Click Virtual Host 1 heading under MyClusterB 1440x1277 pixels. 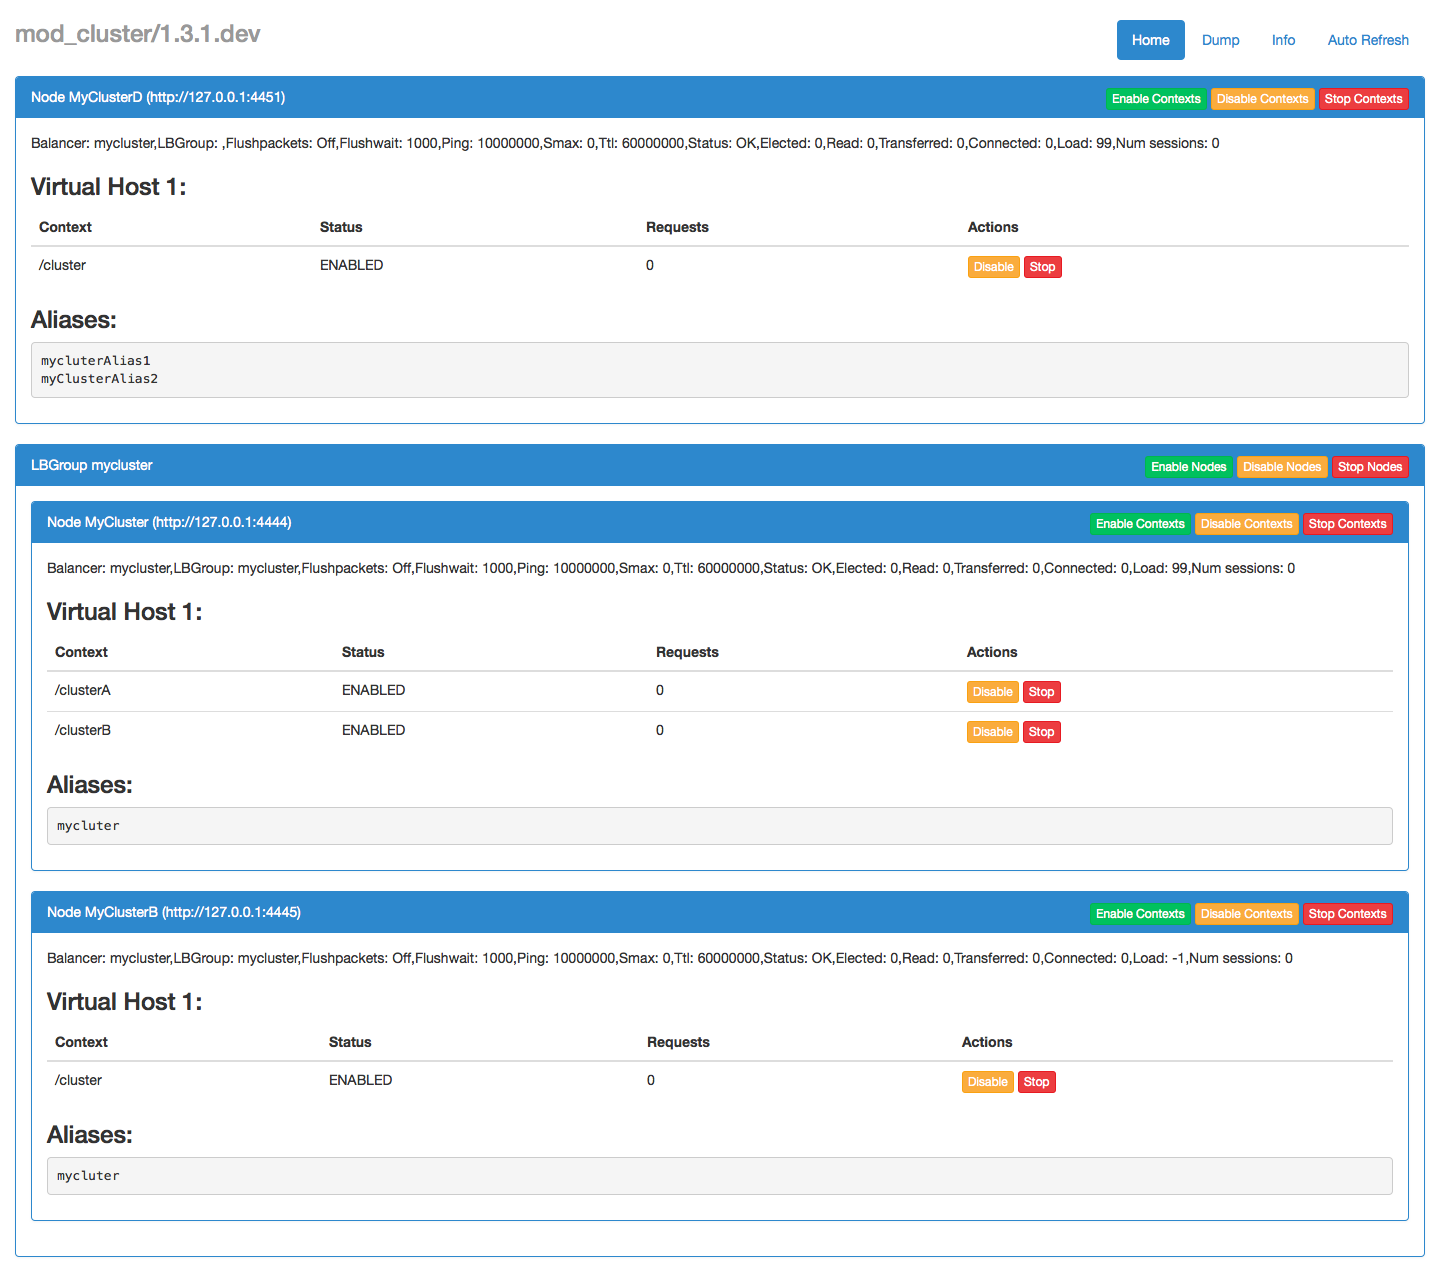(125, 1002)
